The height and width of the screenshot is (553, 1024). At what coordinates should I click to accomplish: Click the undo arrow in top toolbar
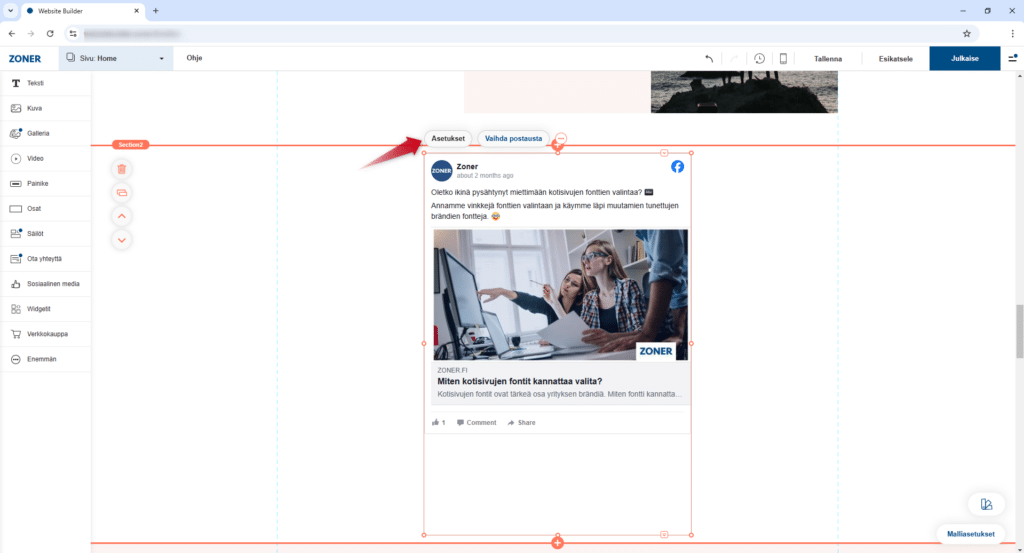click(x=709, y=59)
